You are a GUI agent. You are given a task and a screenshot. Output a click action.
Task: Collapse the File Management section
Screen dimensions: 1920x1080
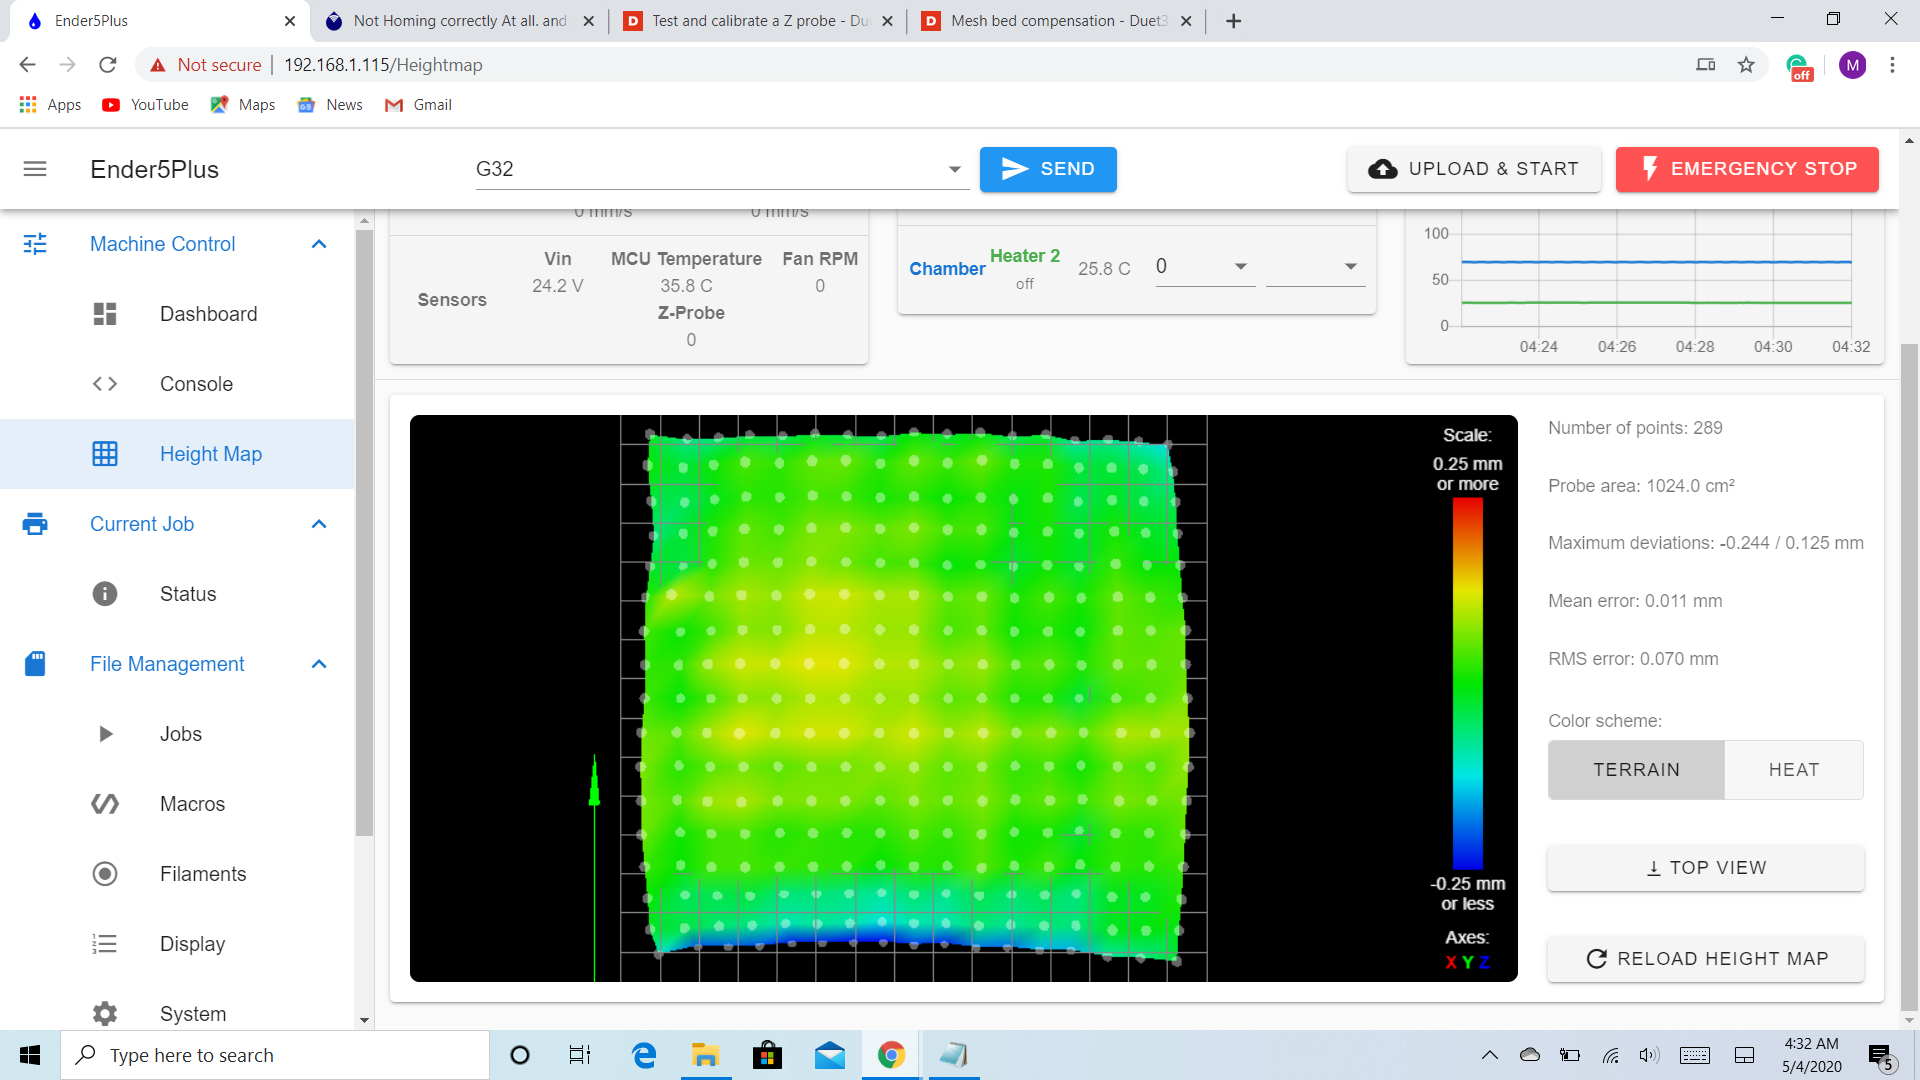coord(319,664)
